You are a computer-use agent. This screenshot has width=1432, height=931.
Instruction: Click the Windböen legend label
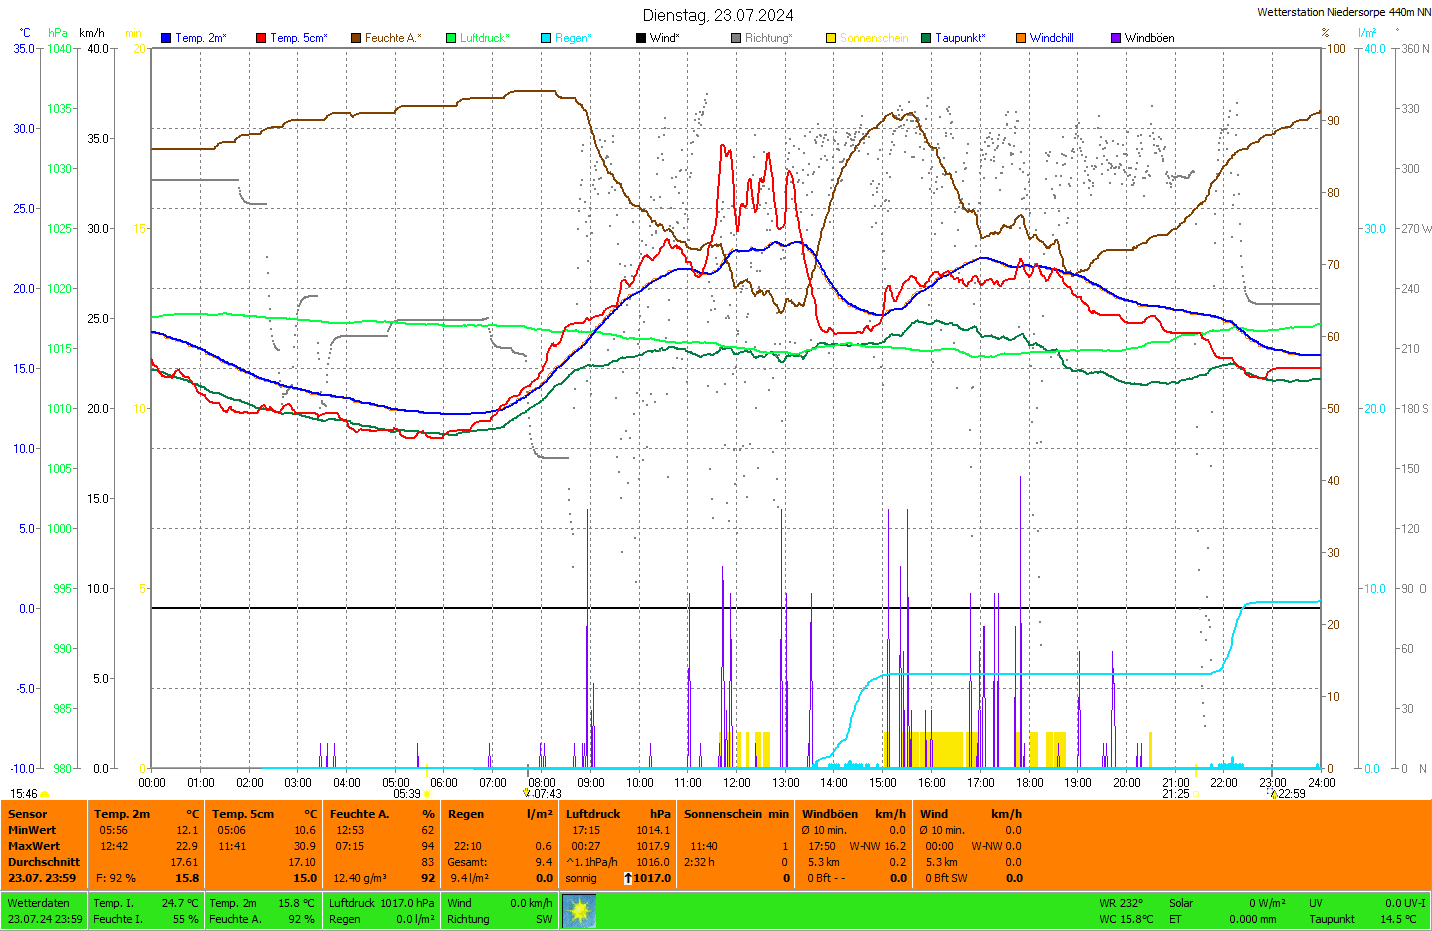point(1149,38)
